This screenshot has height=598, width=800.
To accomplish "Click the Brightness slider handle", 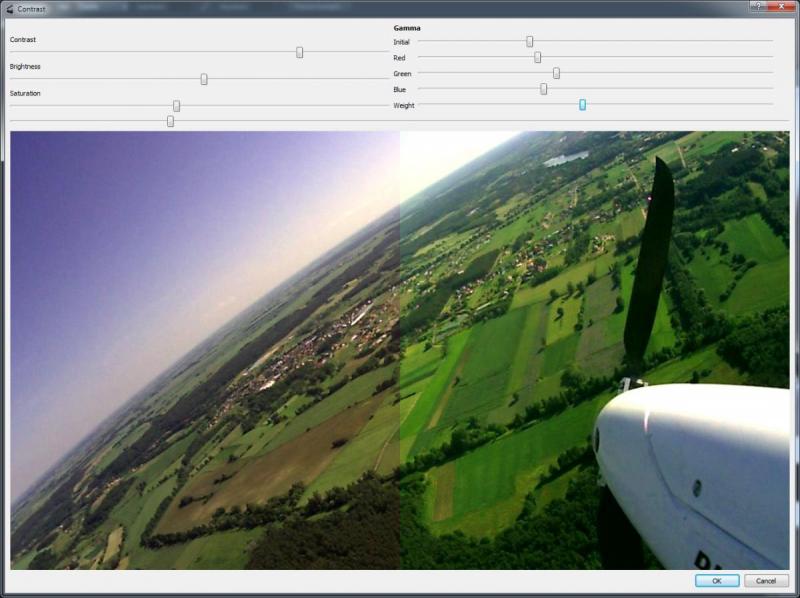I will (x=204, y=79).
